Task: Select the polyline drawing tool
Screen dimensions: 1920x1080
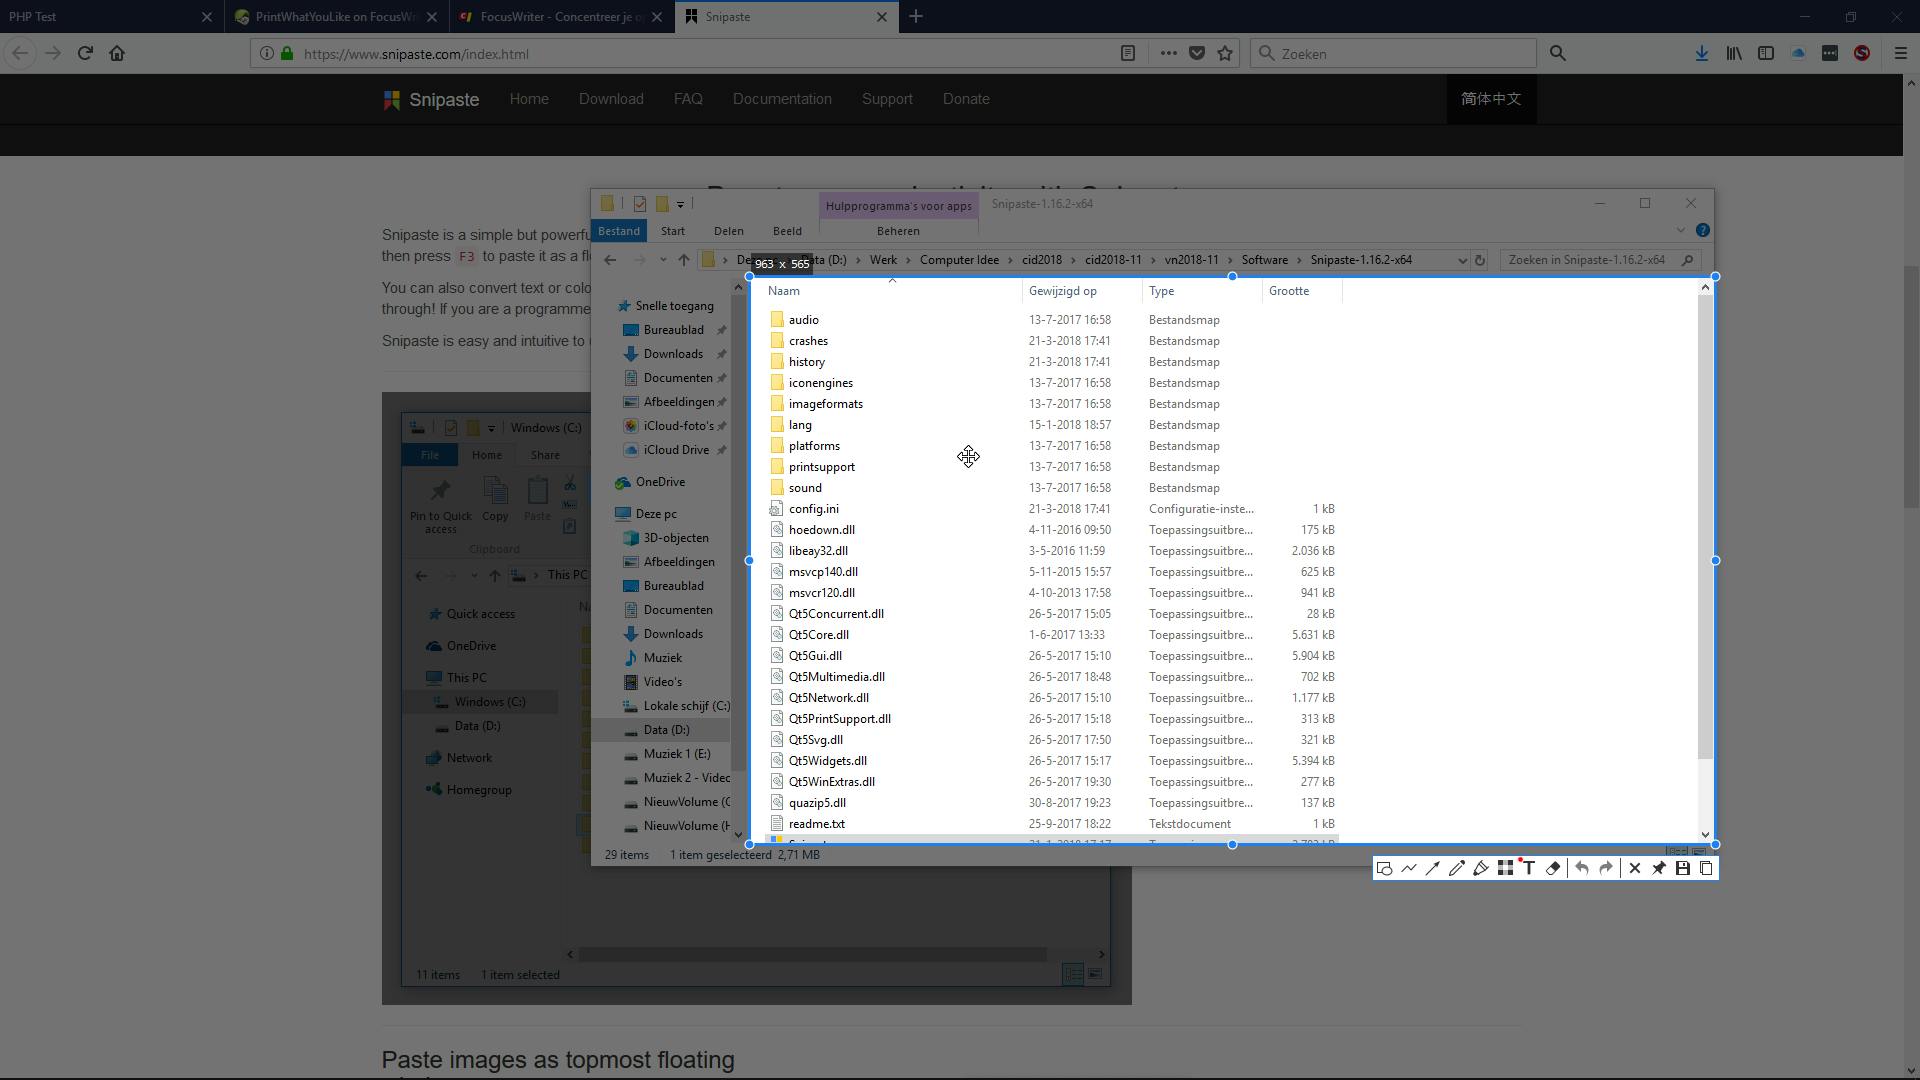Action: tap(1409, 868)
